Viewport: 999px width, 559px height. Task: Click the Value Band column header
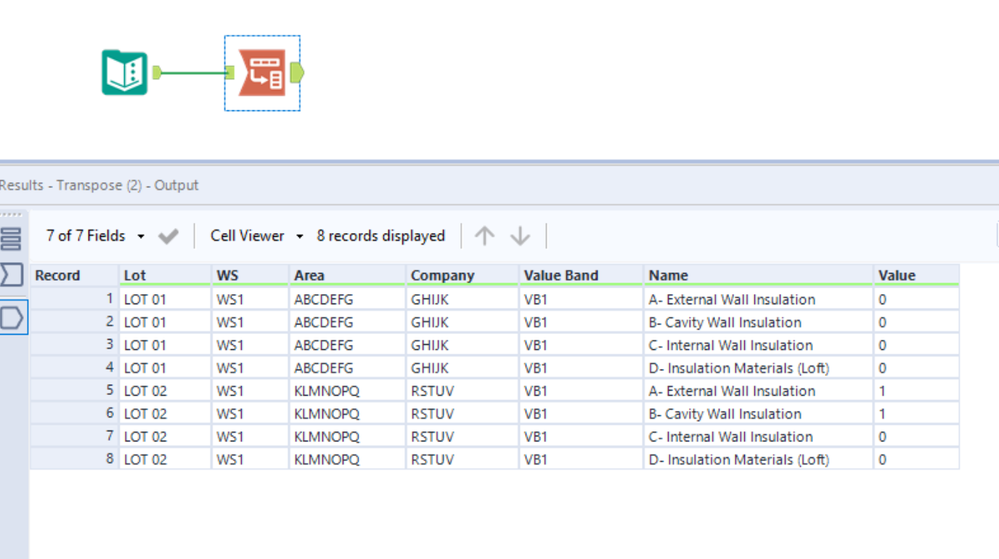pyautogui.click(x=581, y=275)
